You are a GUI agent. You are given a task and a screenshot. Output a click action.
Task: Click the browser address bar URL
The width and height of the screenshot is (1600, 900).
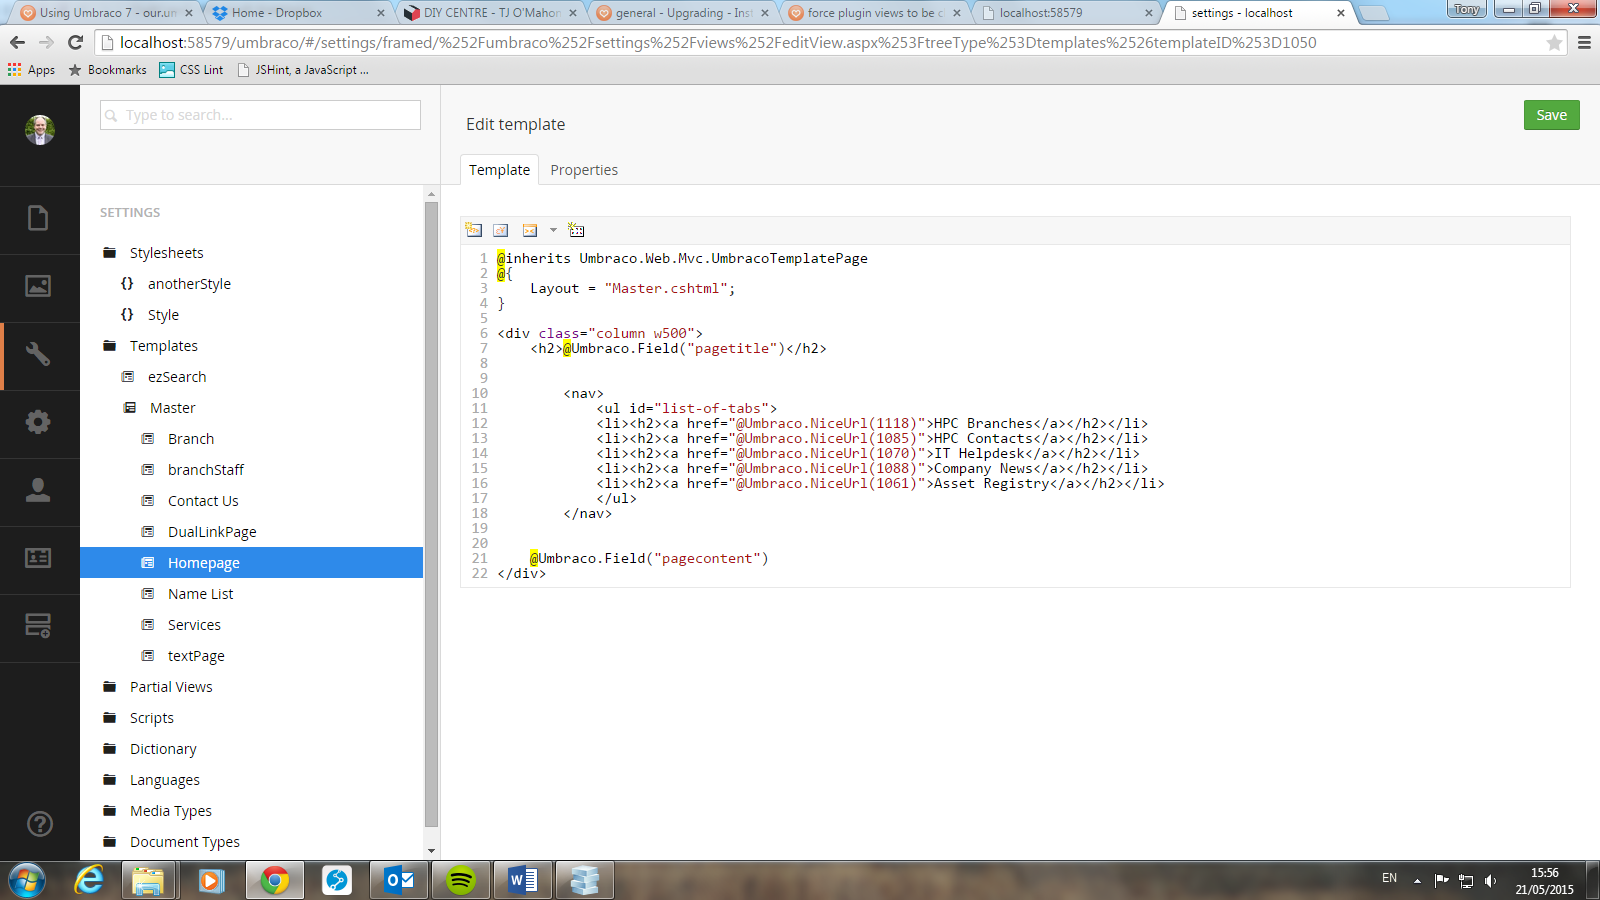click(718, 42)
